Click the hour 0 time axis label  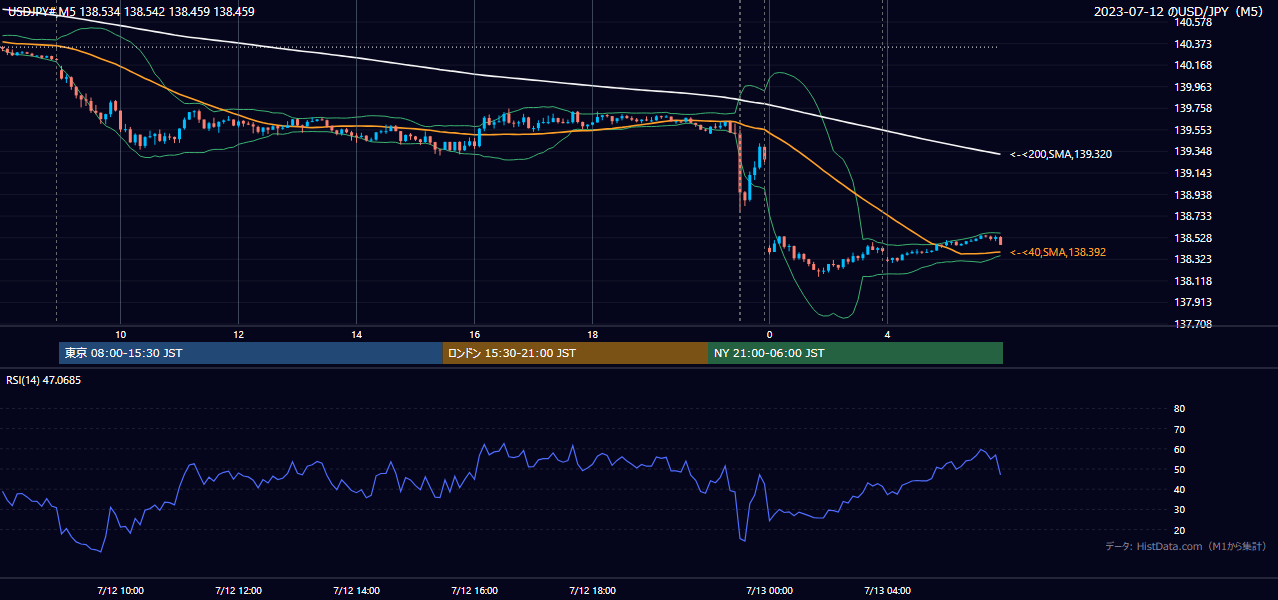(x=769, y=334)
